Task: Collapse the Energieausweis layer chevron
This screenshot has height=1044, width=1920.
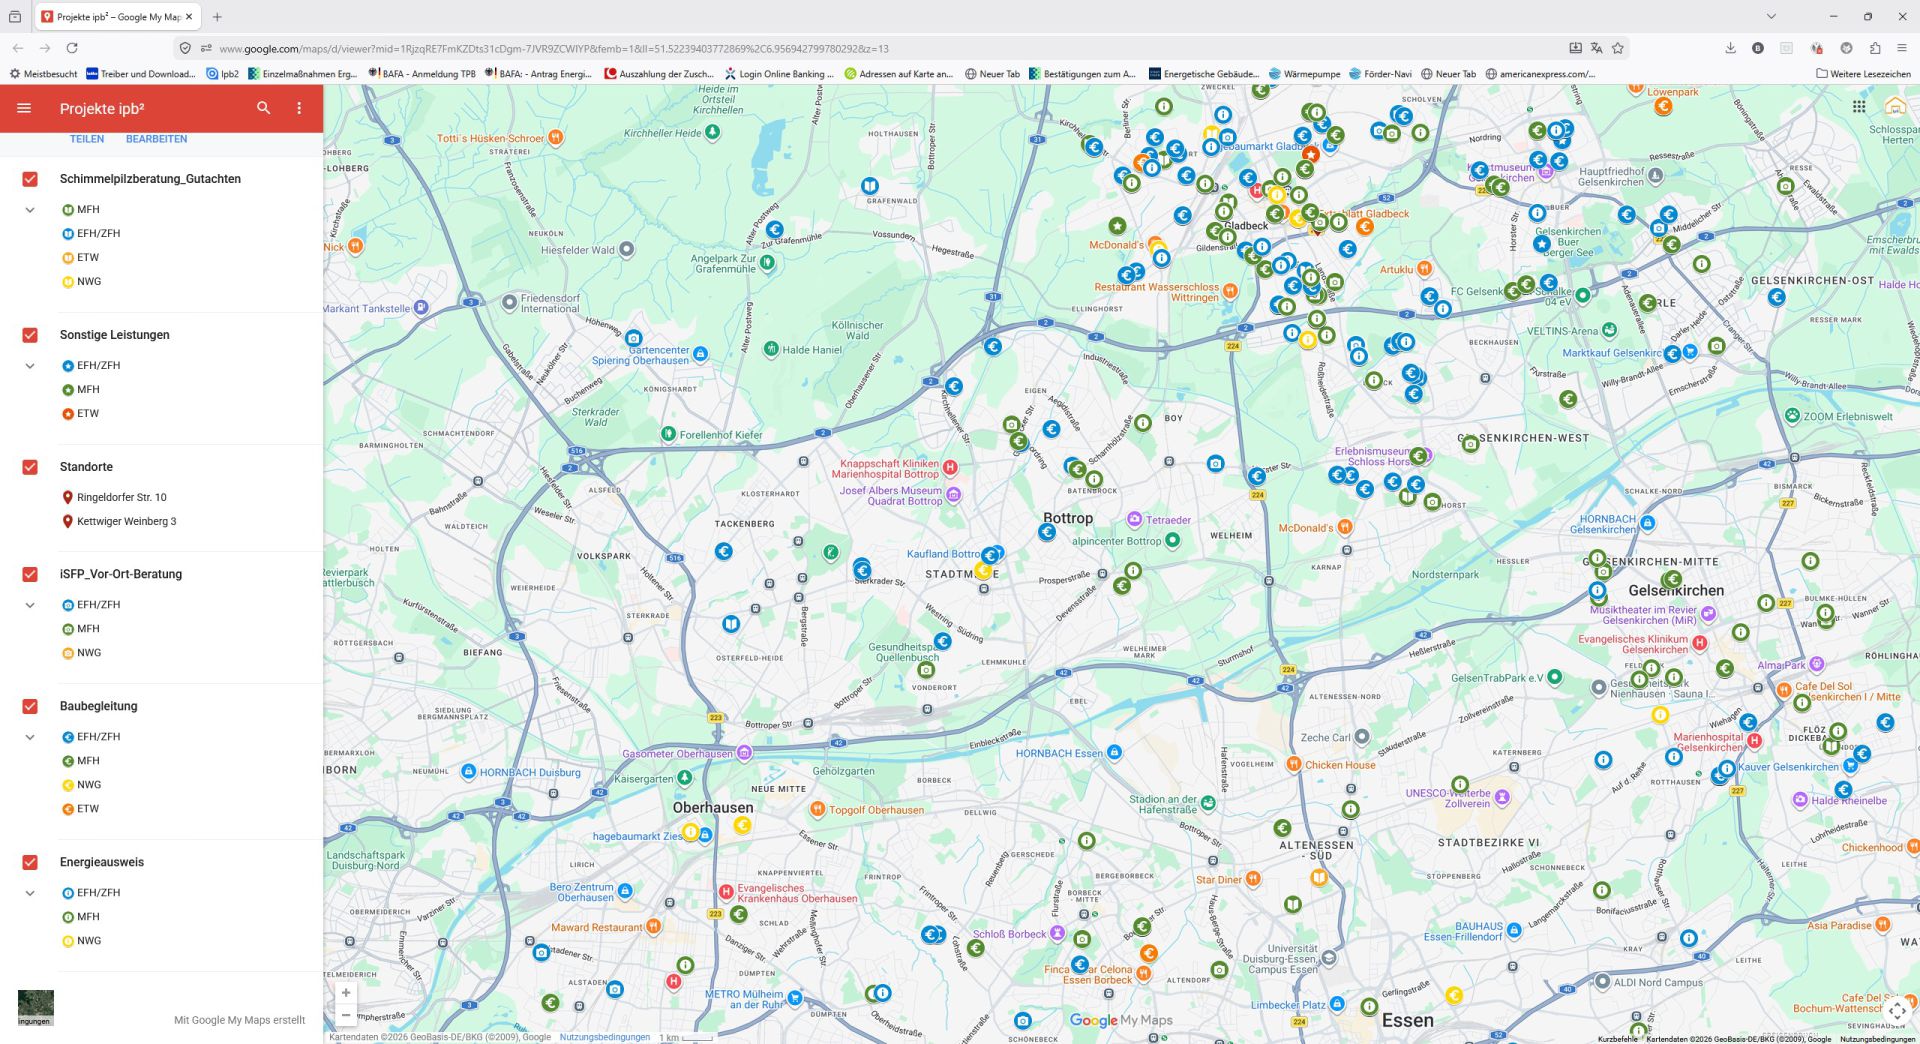Action: [x=30, y=893]
